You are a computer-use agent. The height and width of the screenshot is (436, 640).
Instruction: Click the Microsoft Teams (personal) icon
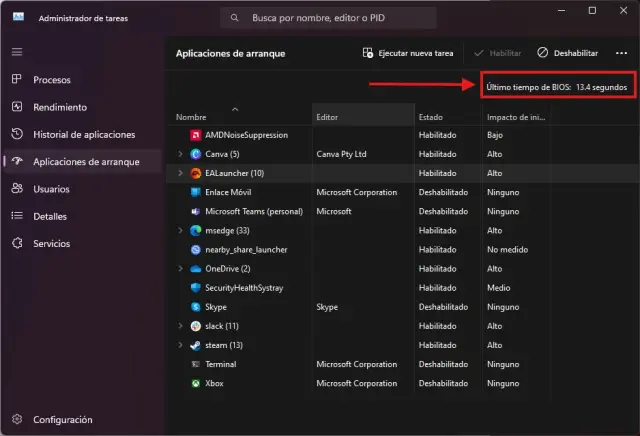195,212
